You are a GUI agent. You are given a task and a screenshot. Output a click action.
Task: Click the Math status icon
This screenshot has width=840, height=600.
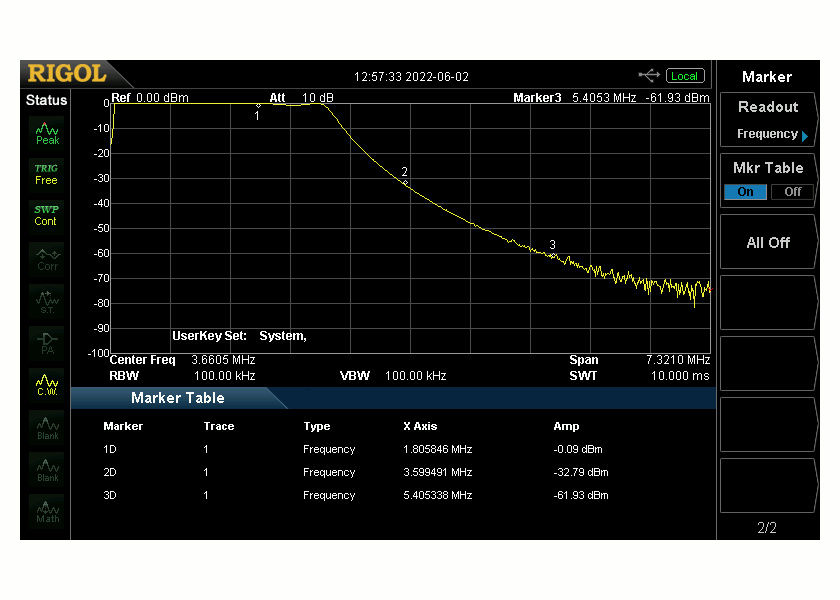coord(45,510)
